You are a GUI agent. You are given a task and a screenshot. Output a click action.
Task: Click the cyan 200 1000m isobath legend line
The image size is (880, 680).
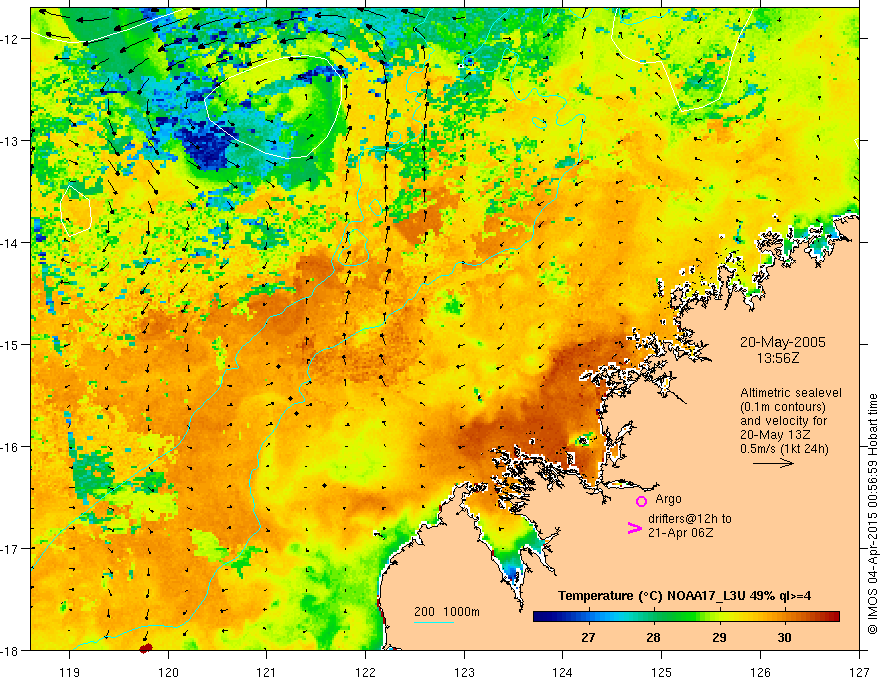[434, 622]
